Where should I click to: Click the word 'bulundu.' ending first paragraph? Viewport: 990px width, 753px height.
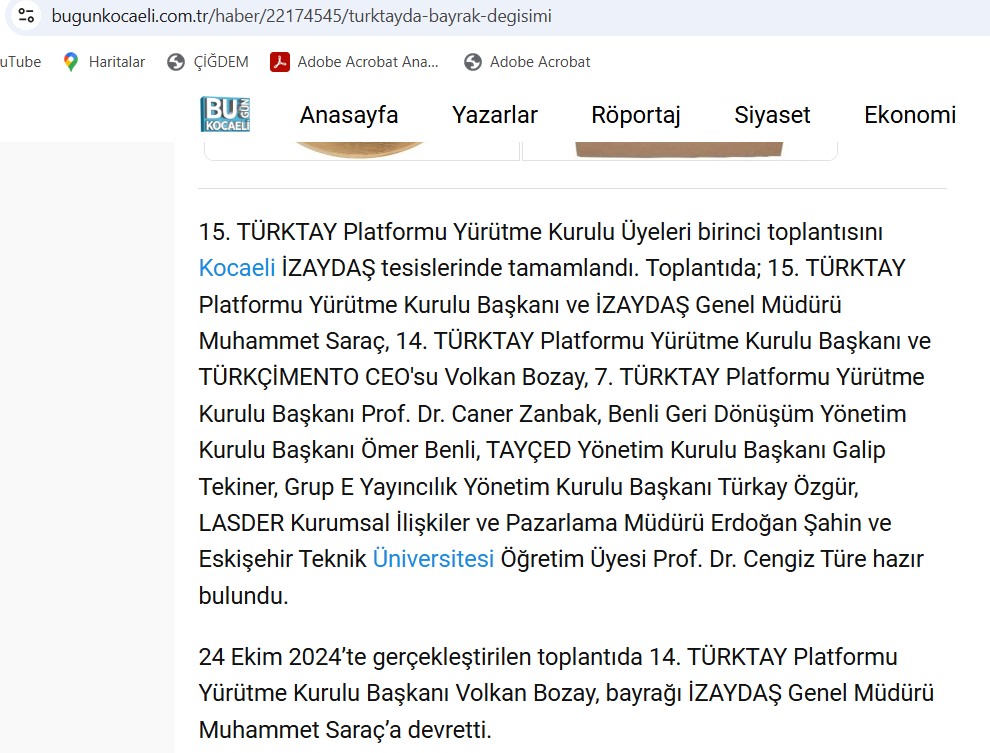[x=244, y=596]
